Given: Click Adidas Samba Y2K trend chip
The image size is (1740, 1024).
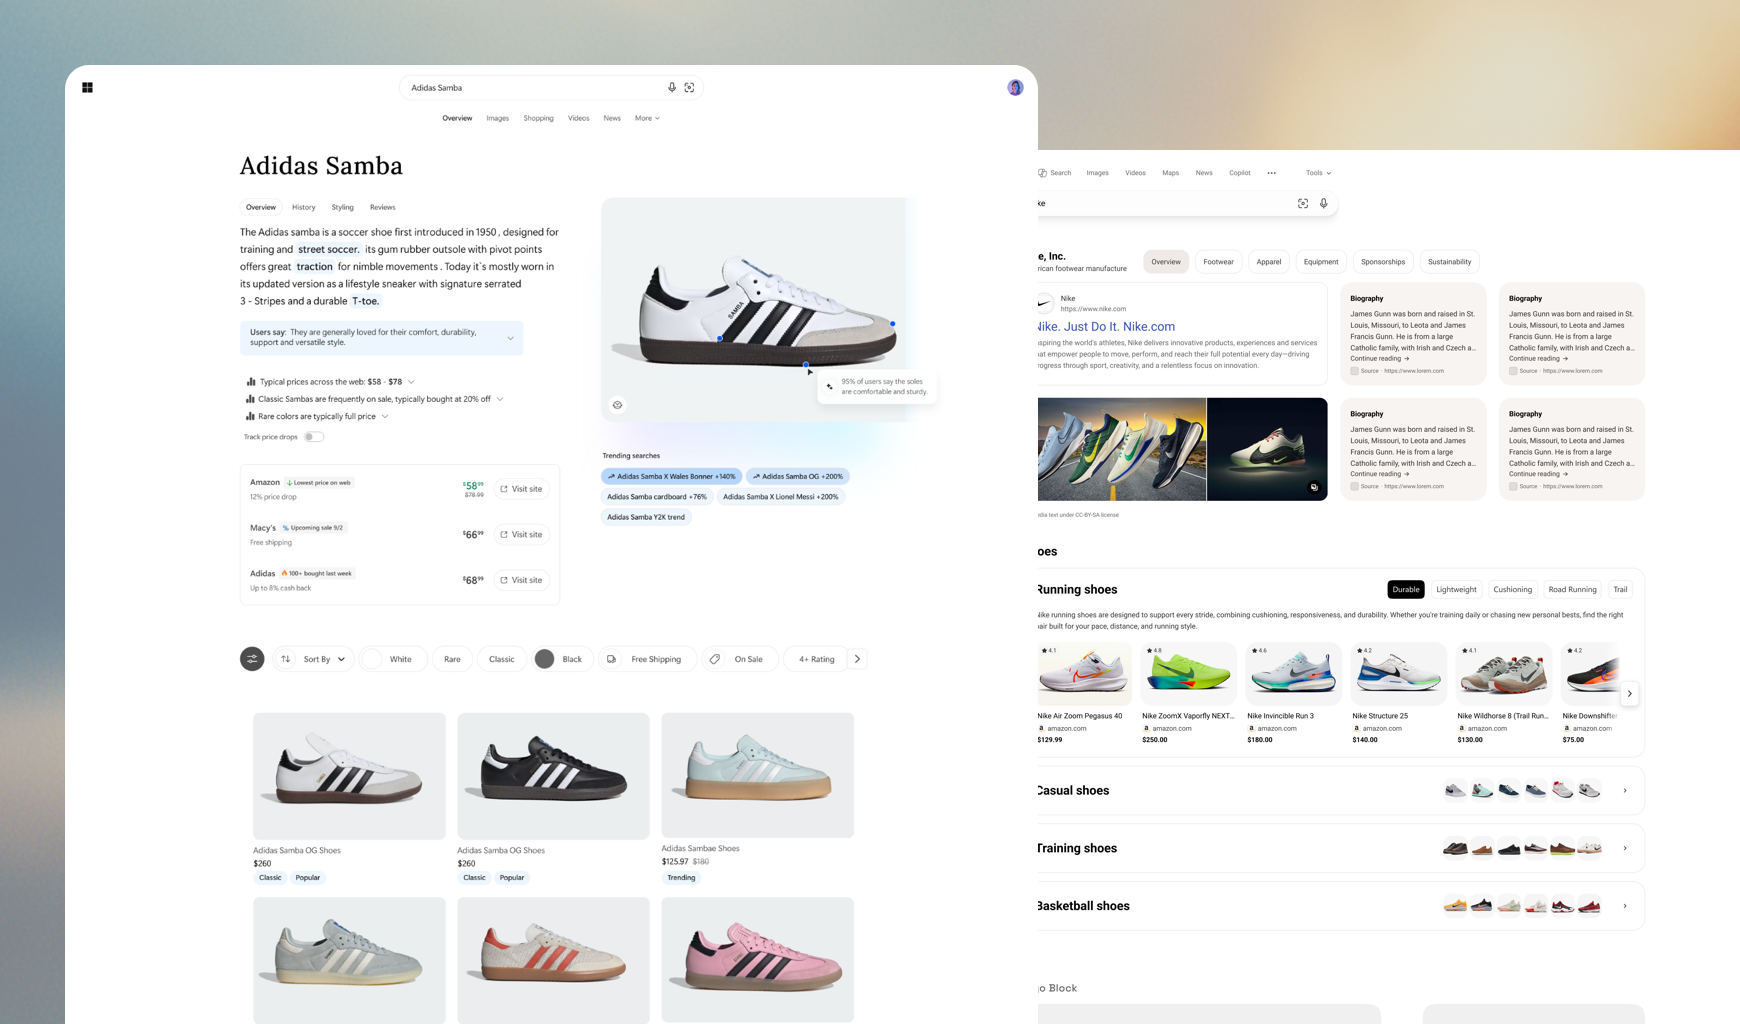Looking at the screenshot, I should tap(646, 517).
